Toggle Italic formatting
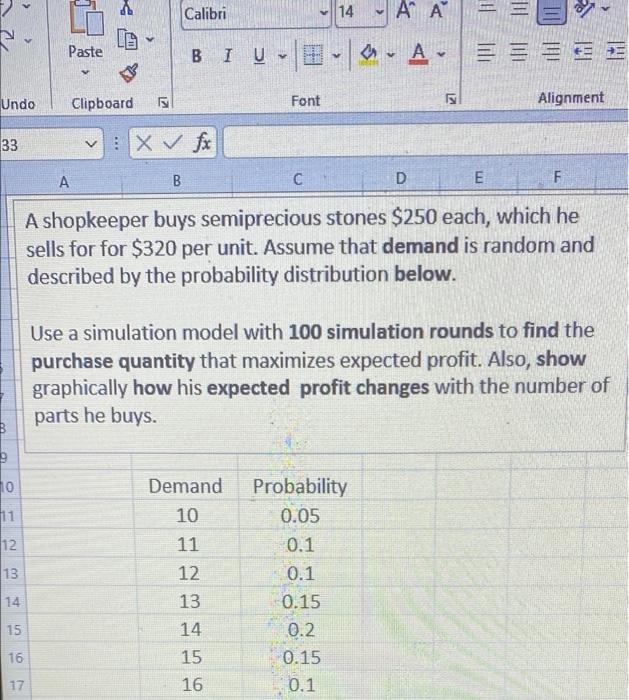This screenshot has height=700, width=629. 228,56
